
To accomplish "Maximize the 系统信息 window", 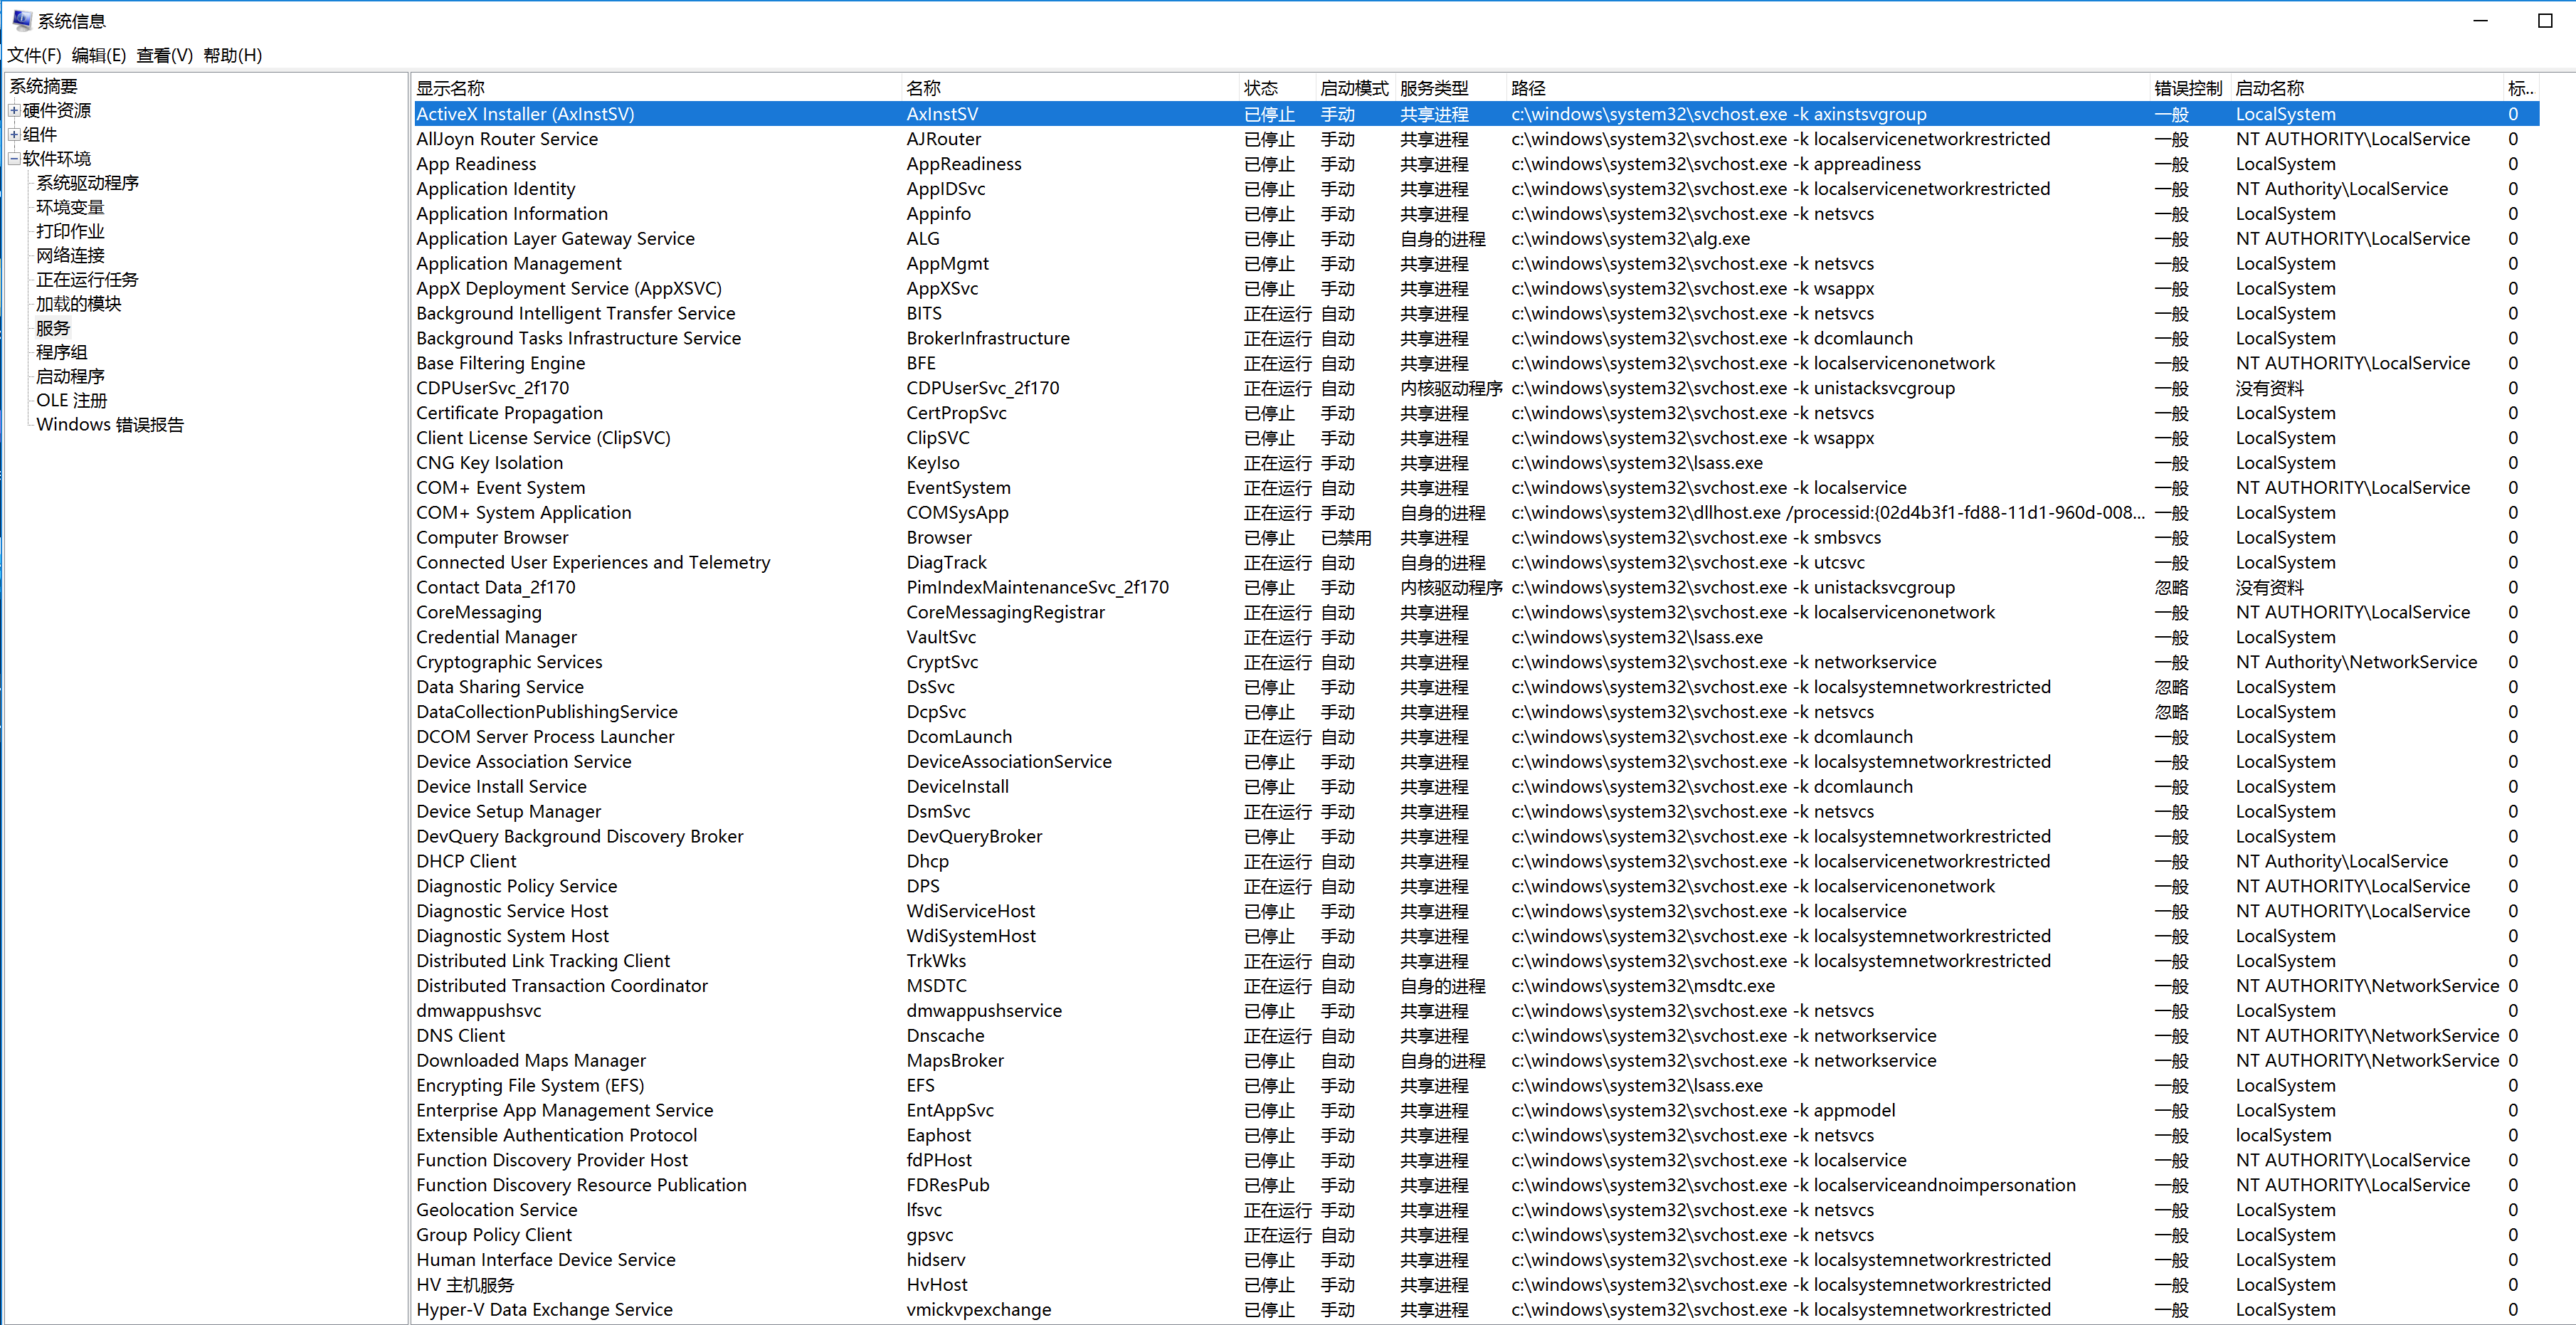I will [2545, 20].
